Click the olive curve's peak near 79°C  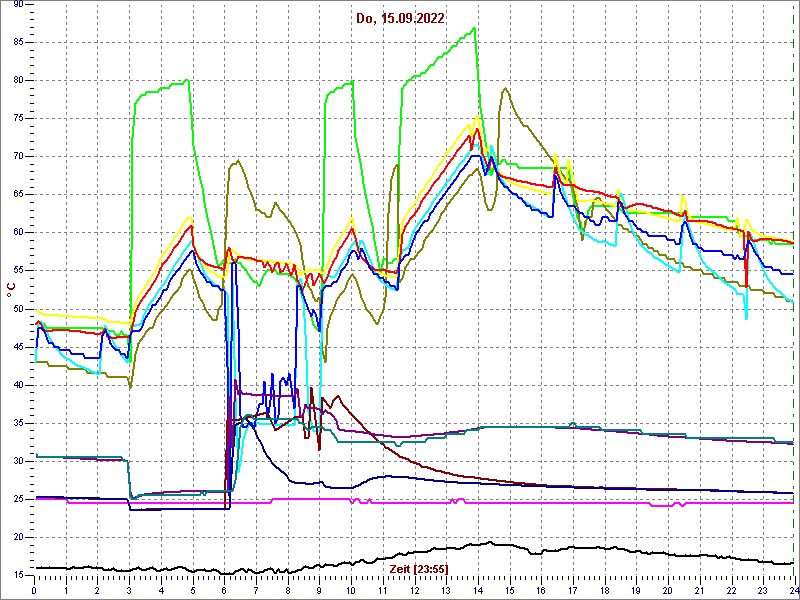coord(505,88)
